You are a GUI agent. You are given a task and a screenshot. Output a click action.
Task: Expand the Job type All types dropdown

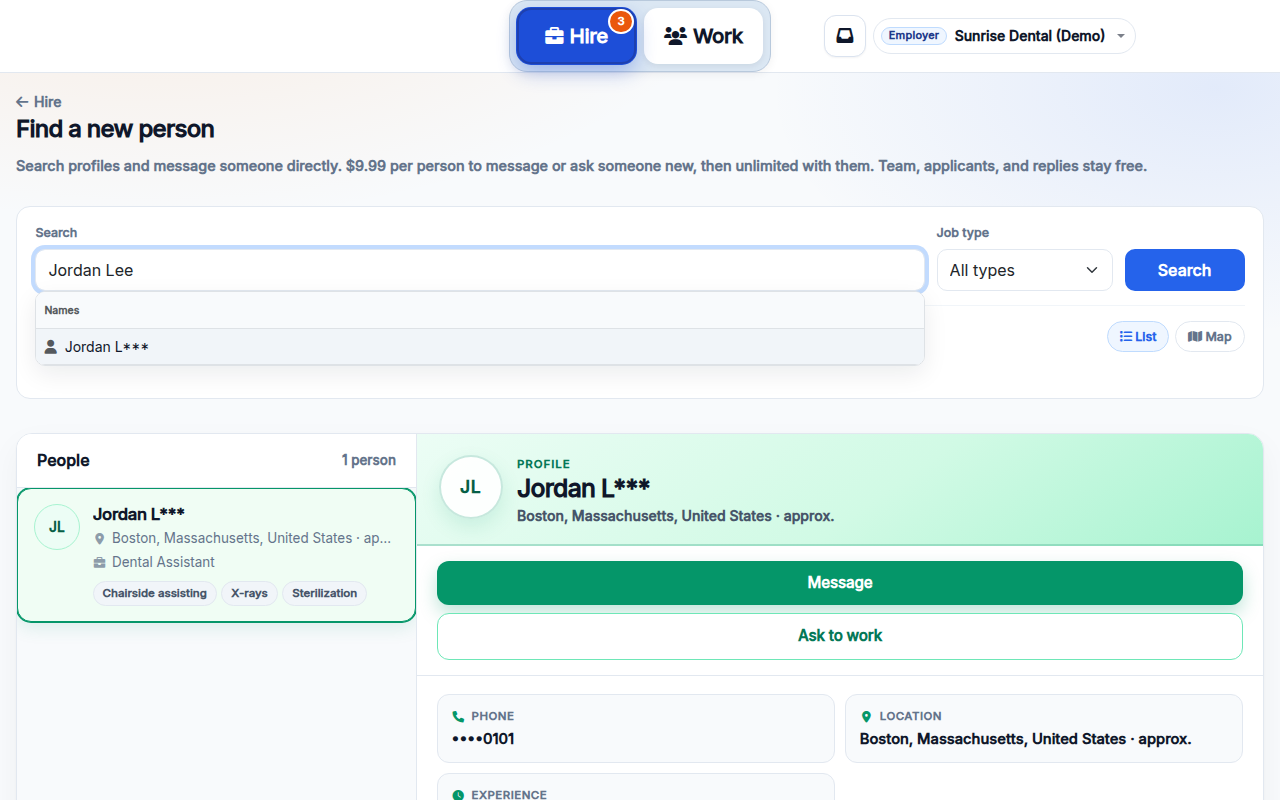point(1025,270)
